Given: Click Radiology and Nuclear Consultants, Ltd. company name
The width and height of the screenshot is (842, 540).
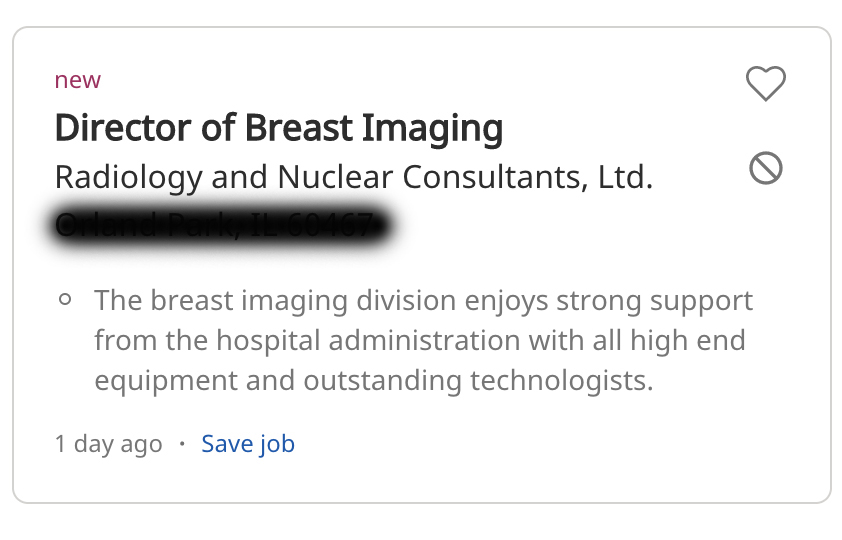Looking at the screenshot, I should [x=354, y=177].
